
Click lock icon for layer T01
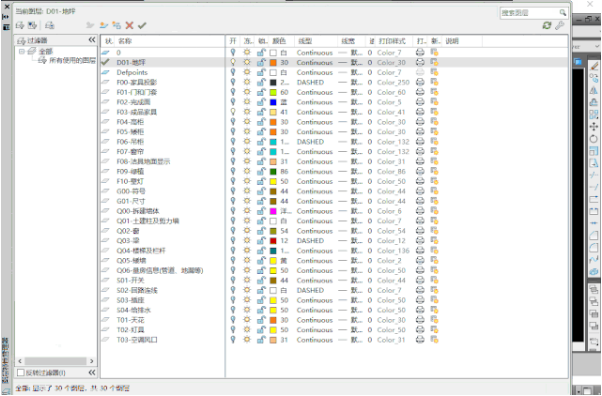(261, 320)
